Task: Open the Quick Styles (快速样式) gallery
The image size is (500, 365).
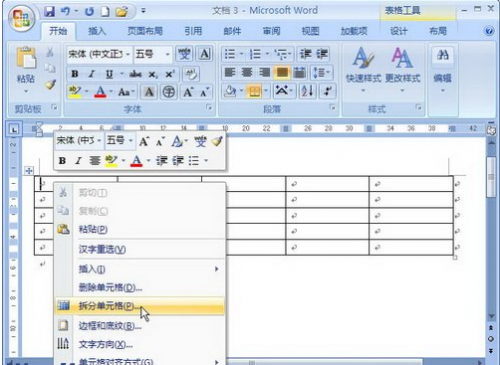Action: coord(363,69)
